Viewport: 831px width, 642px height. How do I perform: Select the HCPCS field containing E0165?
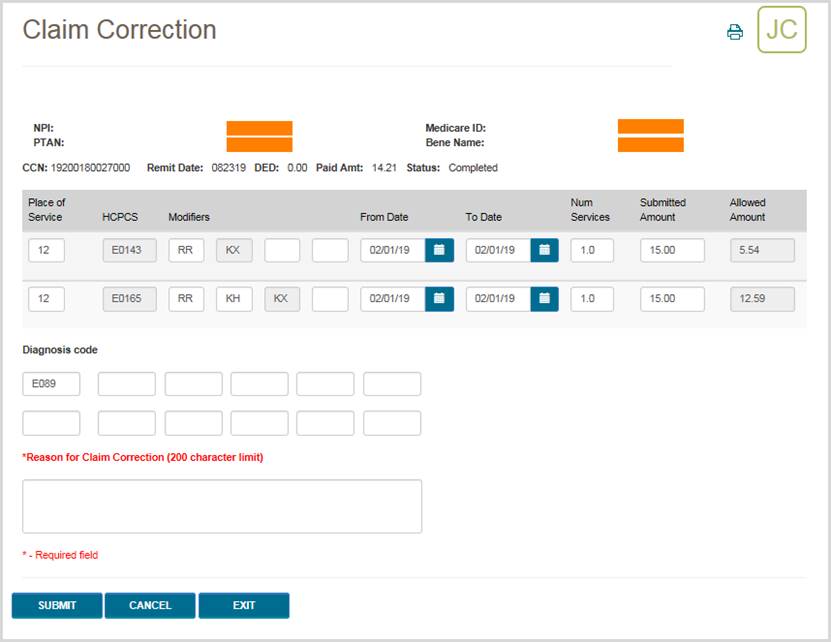tap(128, 299)
